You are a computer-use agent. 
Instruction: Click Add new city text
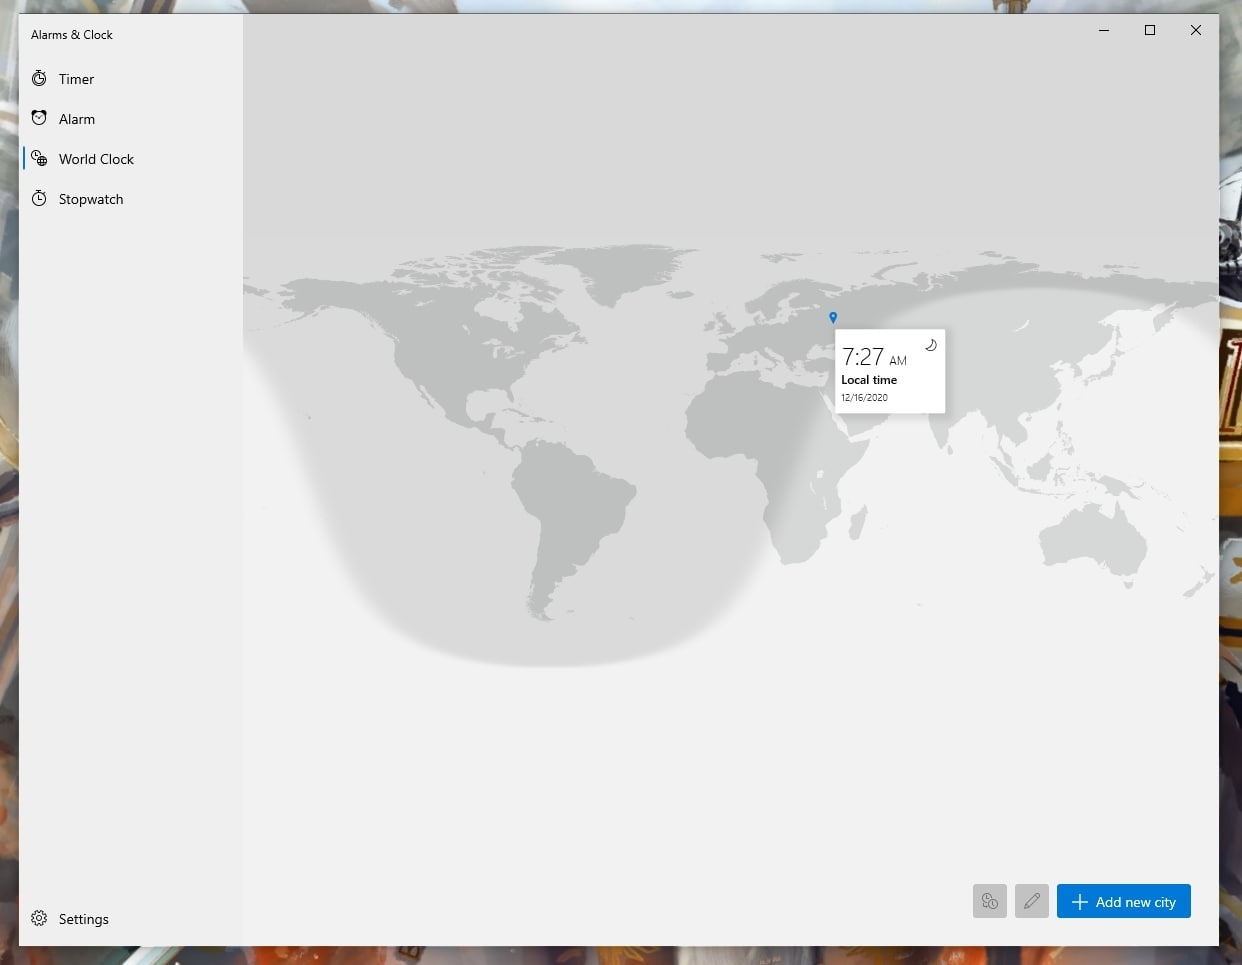1136,902
